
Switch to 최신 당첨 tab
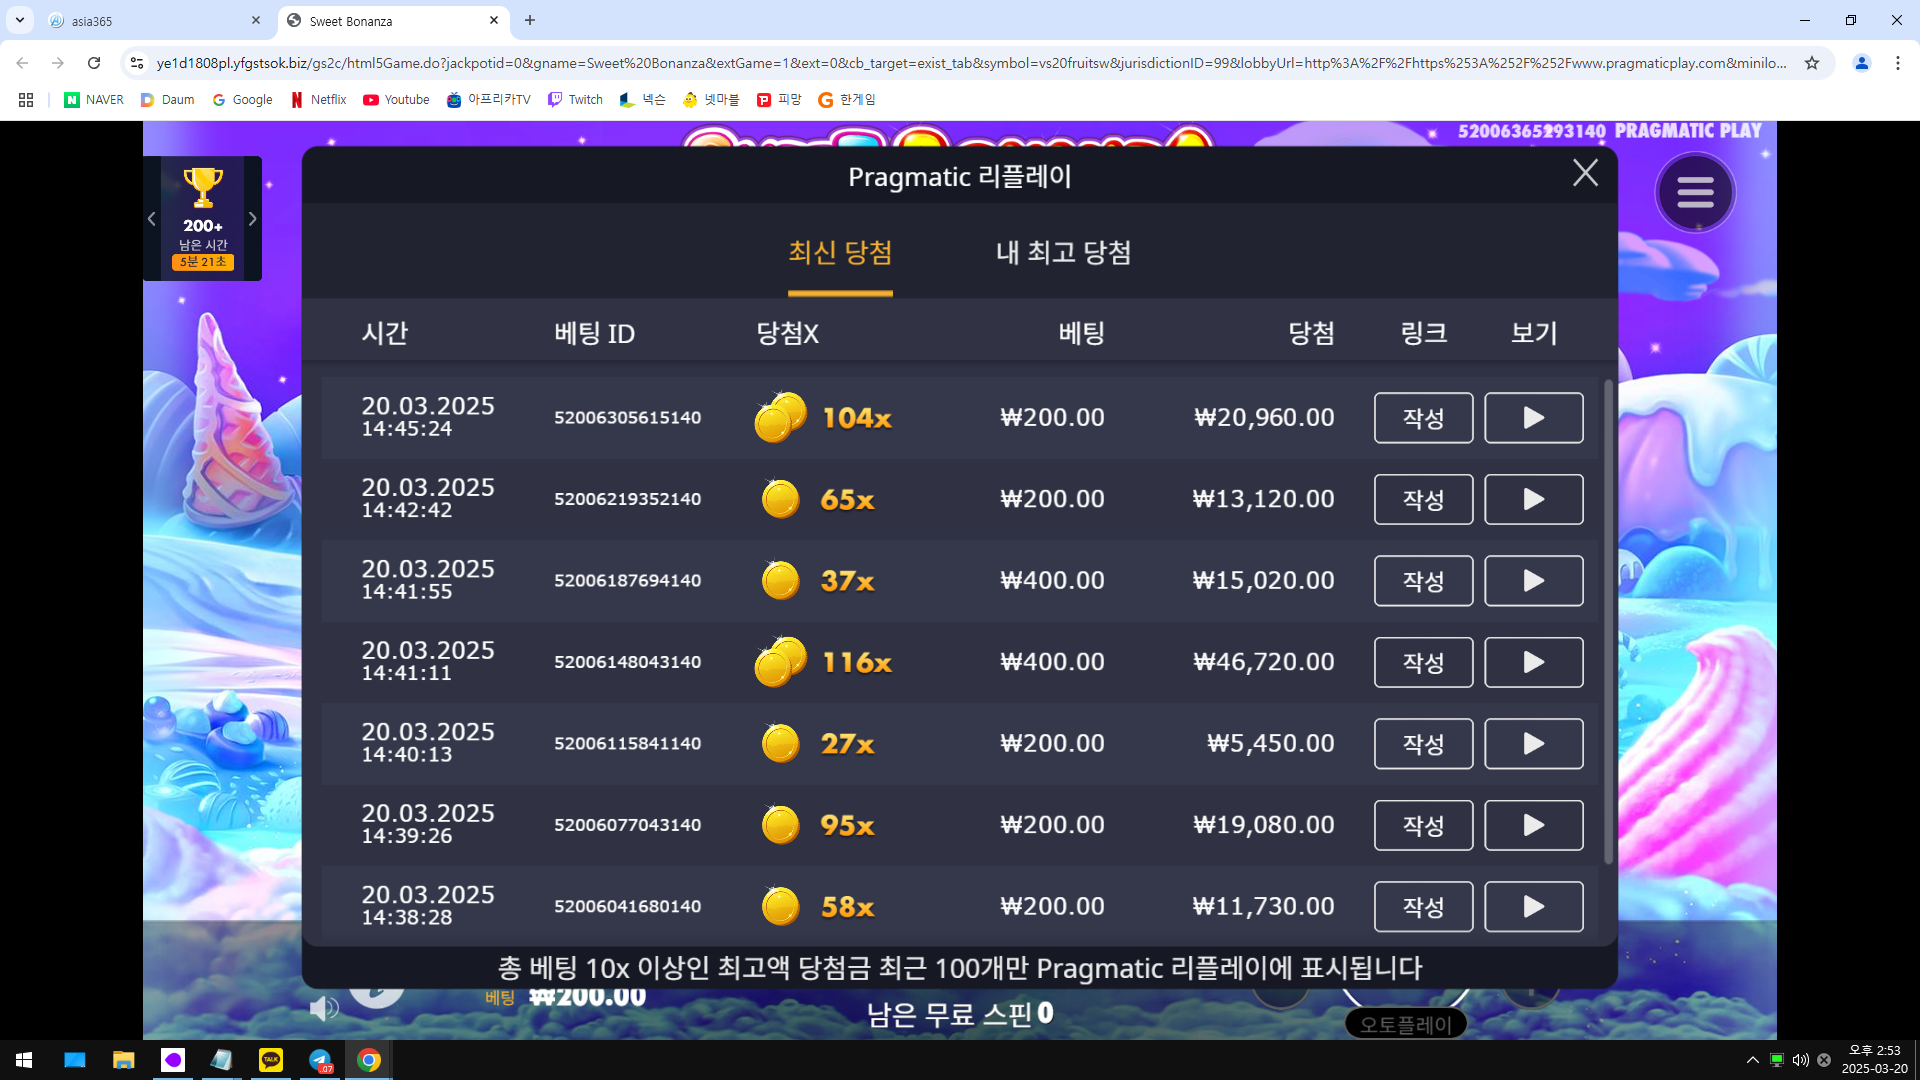pos(840,252)
